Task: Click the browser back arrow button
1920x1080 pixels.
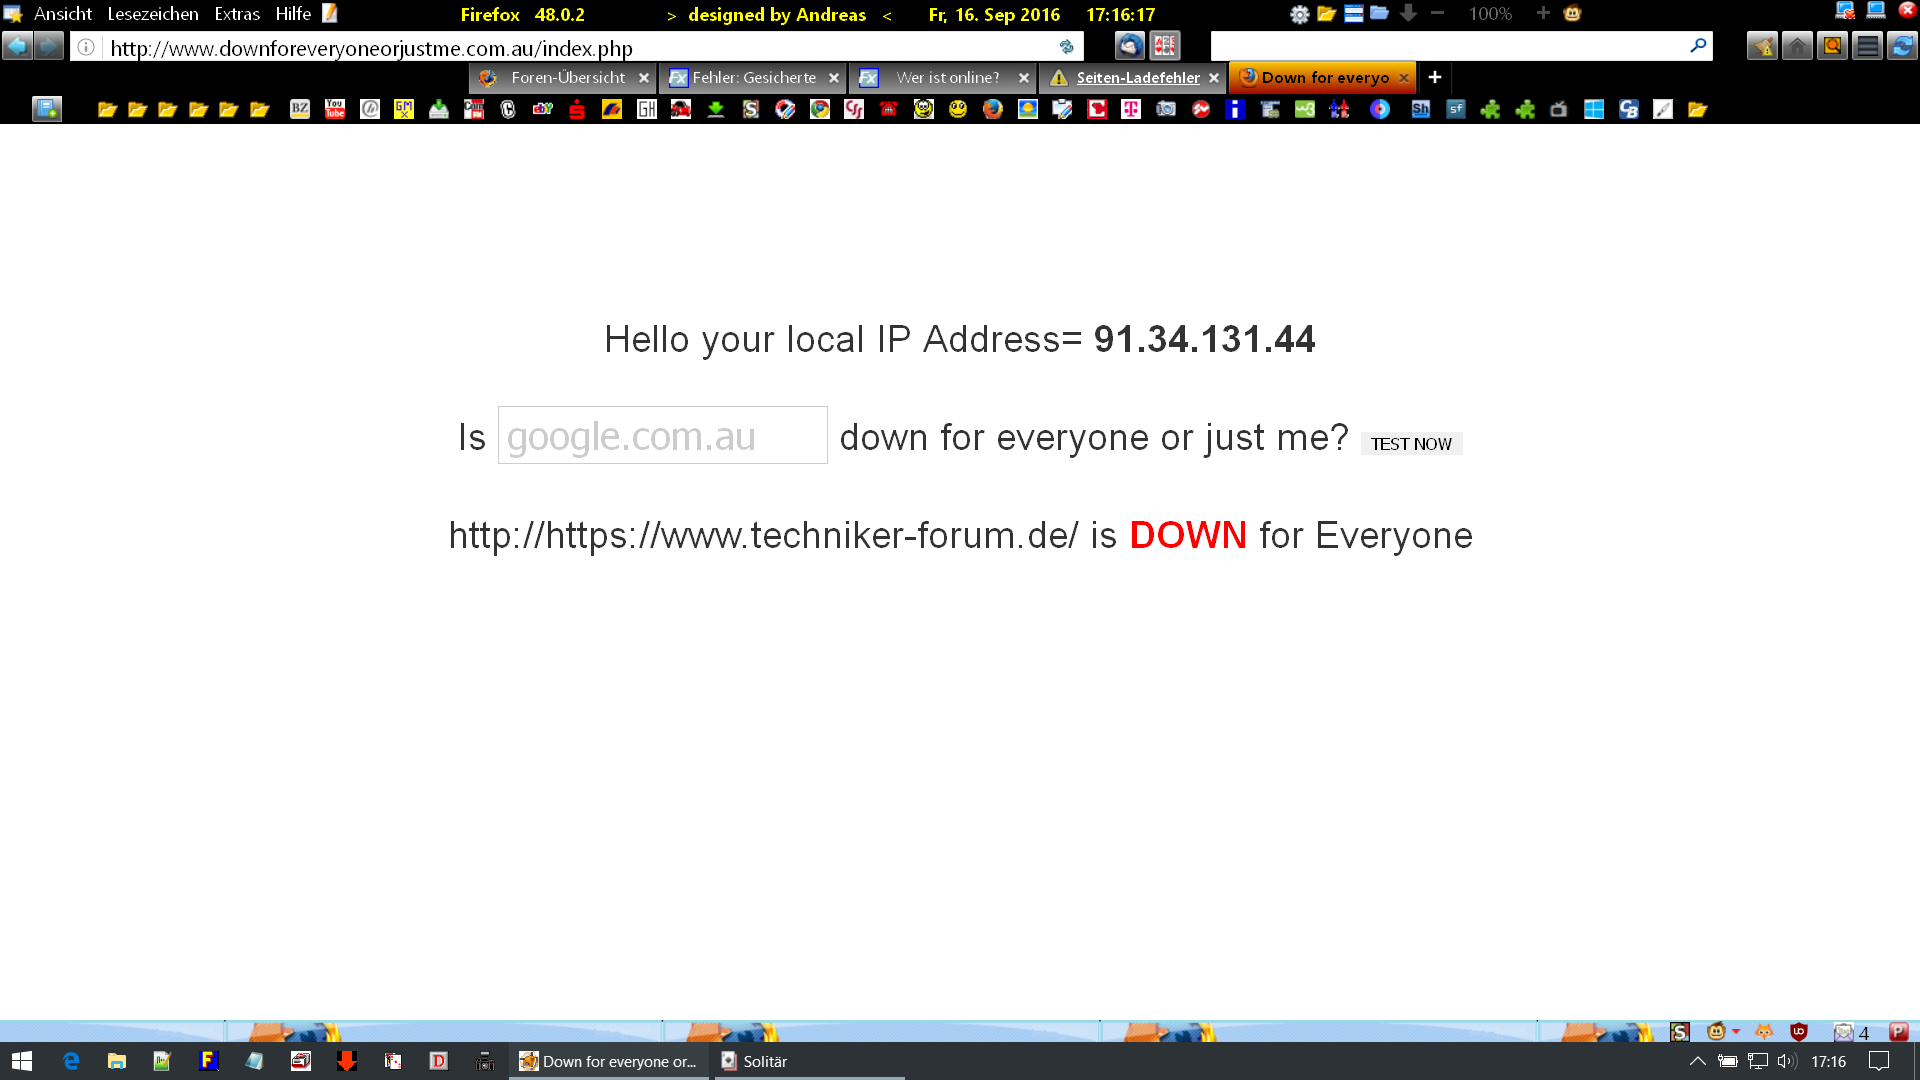Action: 17,46
